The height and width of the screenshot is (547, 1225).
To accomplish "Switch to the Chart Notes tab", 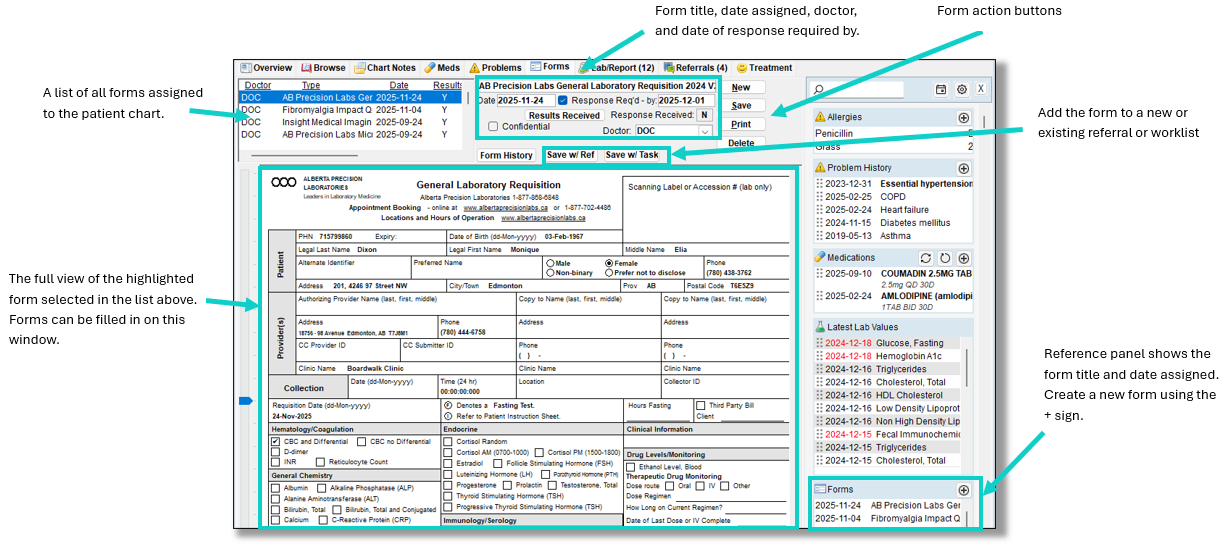I will click(384, 68).
